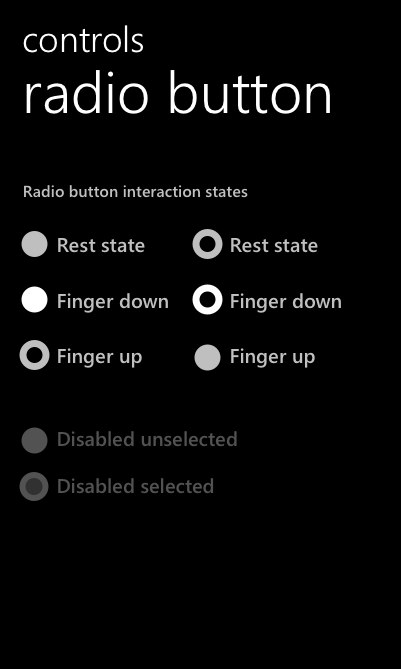Click the Disabled unselected text label
401x669 pixels.
pyautogui.click(x=147, y=439)
